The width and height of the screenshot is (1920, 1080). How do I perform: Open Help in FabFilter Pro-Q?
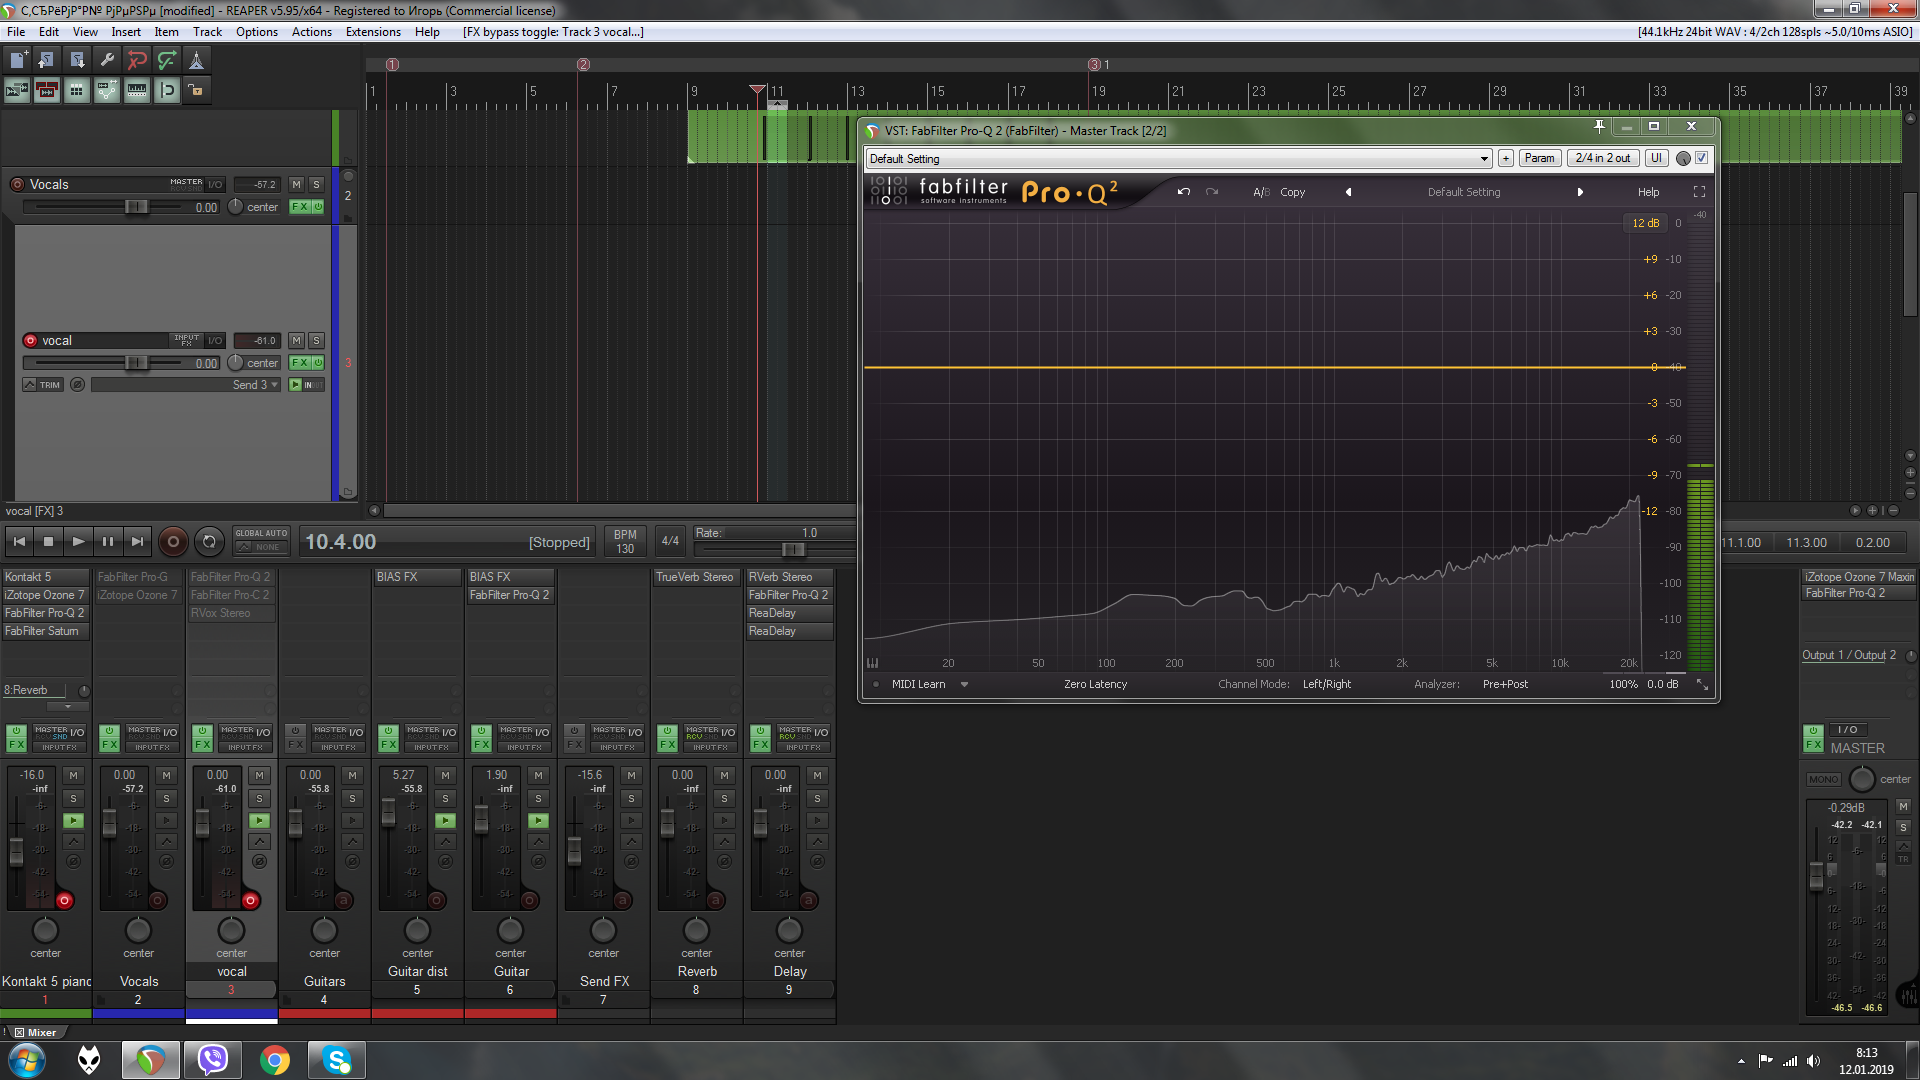coord(1648,192)
